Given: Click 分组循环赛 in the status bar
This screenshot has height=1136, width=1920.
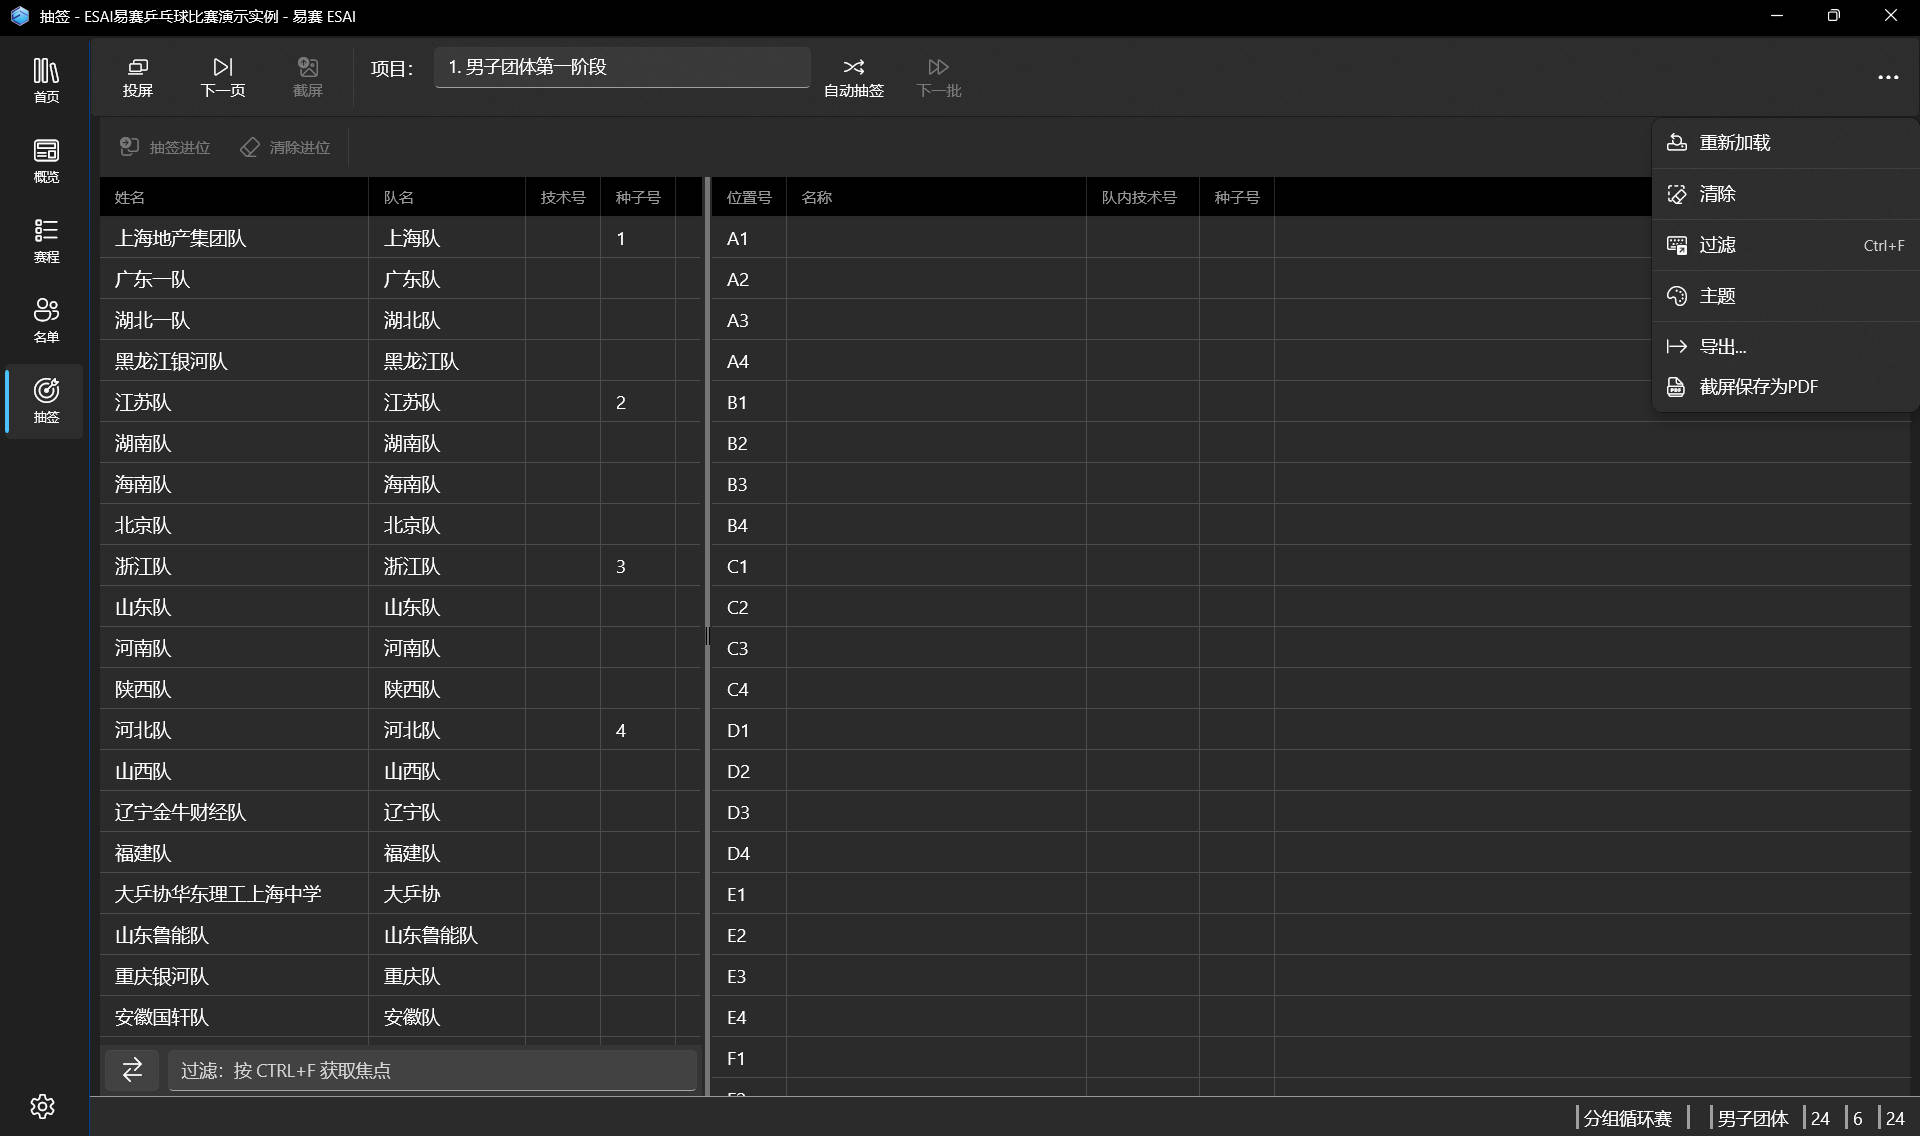Looking at the screenshot, I should pyautogui.click(x=1628, y=1118).
